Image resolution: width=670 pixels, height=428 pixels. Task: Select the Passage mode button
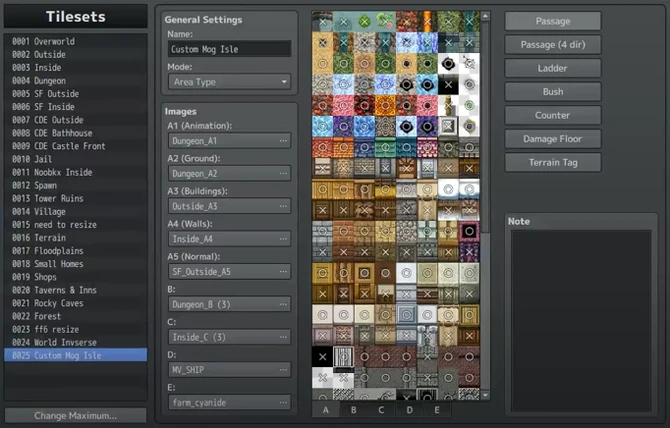(x=552, y=21)
